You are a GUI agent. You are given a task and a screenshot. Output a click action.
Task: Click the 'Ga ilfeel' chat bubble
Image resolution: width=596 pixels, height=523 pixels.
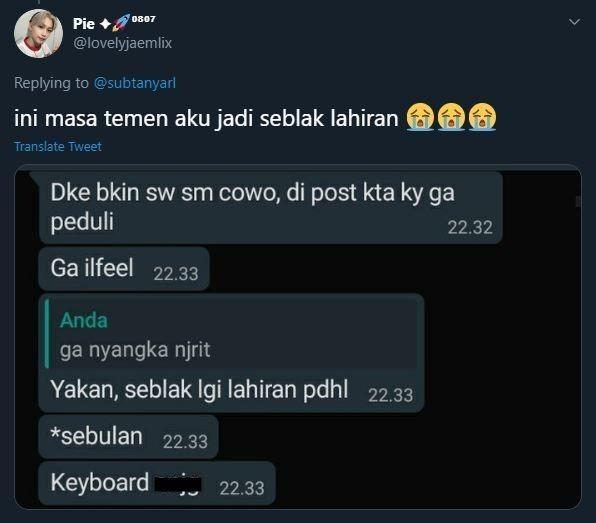[x=124, y=269]
